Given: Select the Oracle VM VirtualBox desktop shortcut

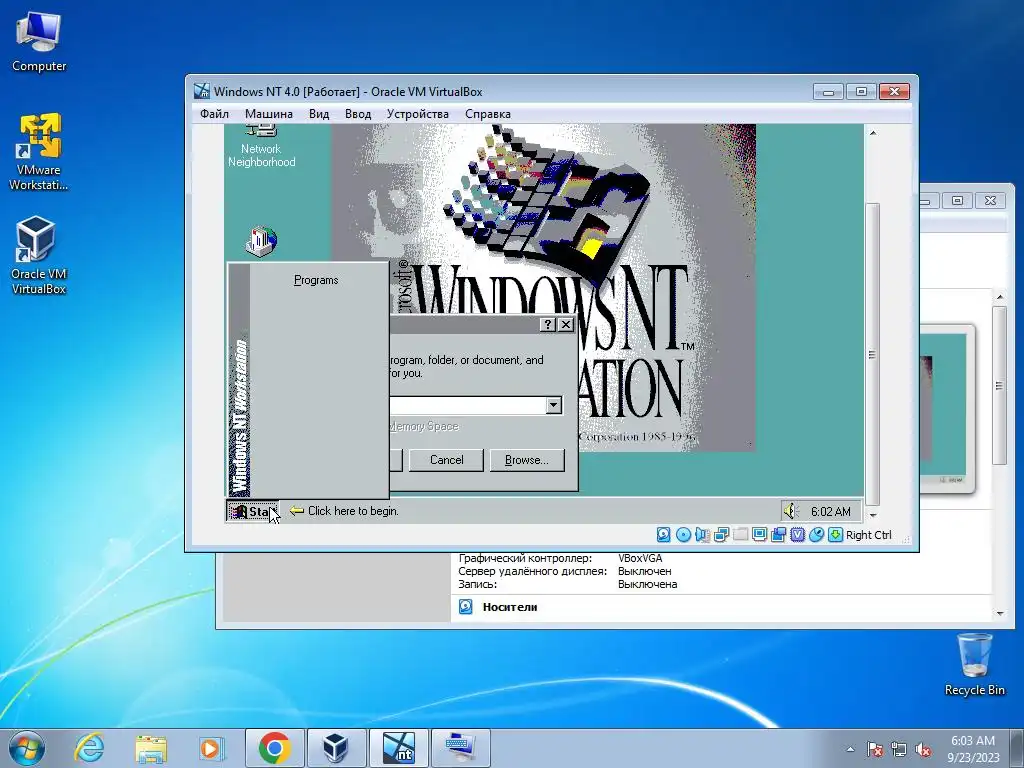Looking at the screenshot, I should 39,255.
